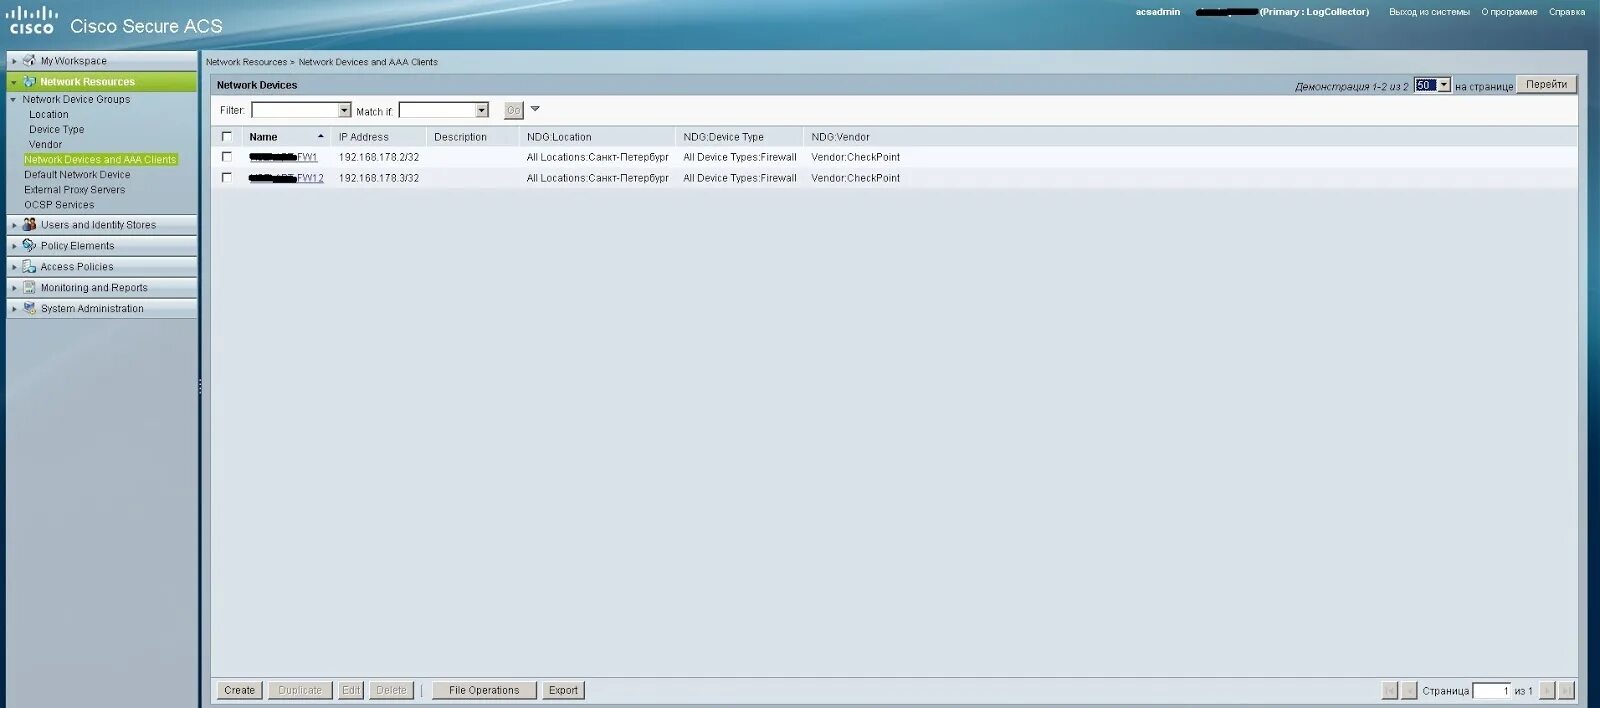Check the box for 192.168.178.3/32 row
Screen dimensions: 1600x708
[227, 178]
